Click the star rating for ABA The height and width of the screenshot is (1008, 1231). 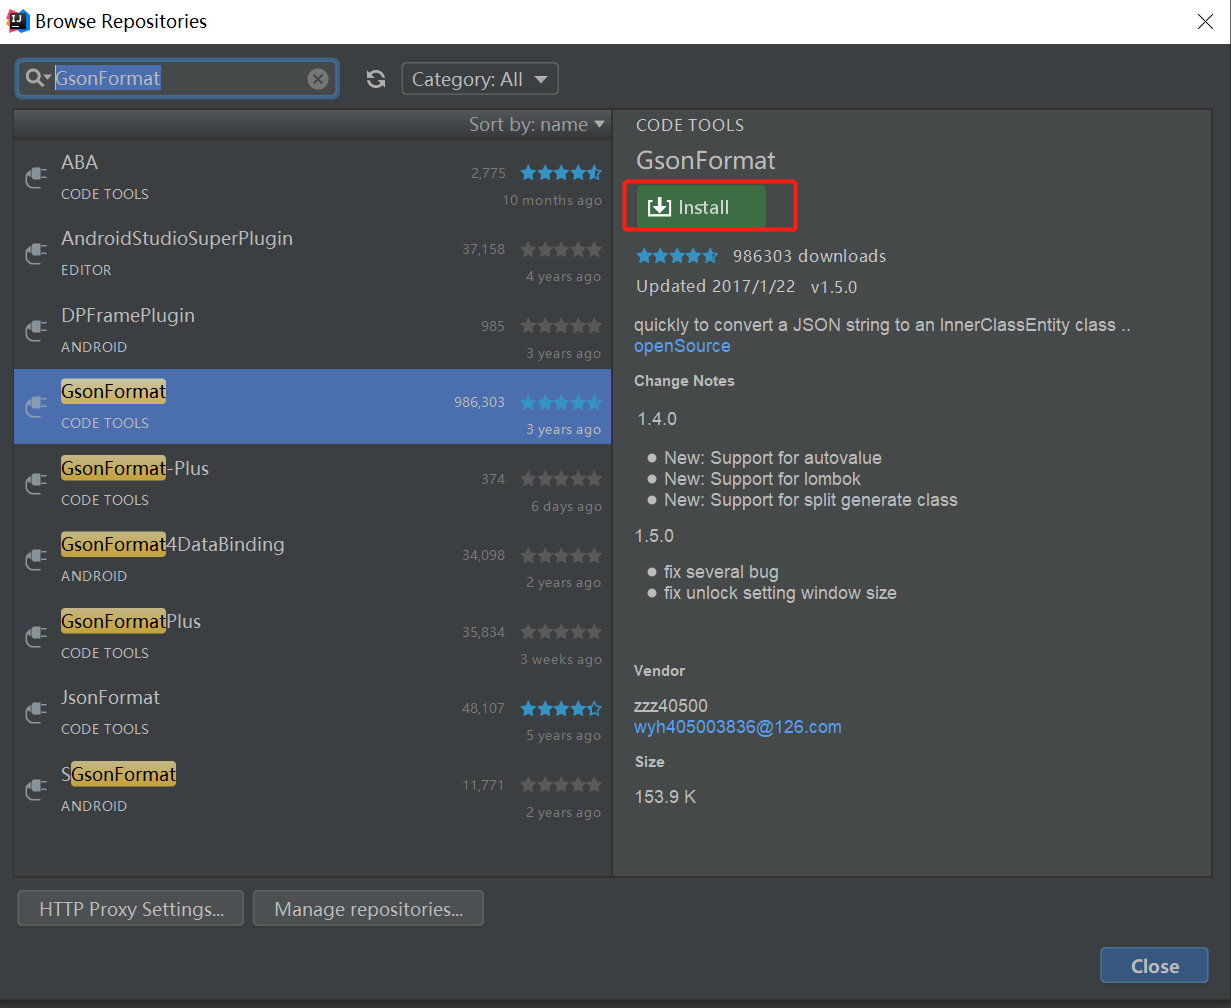point(561,173)
